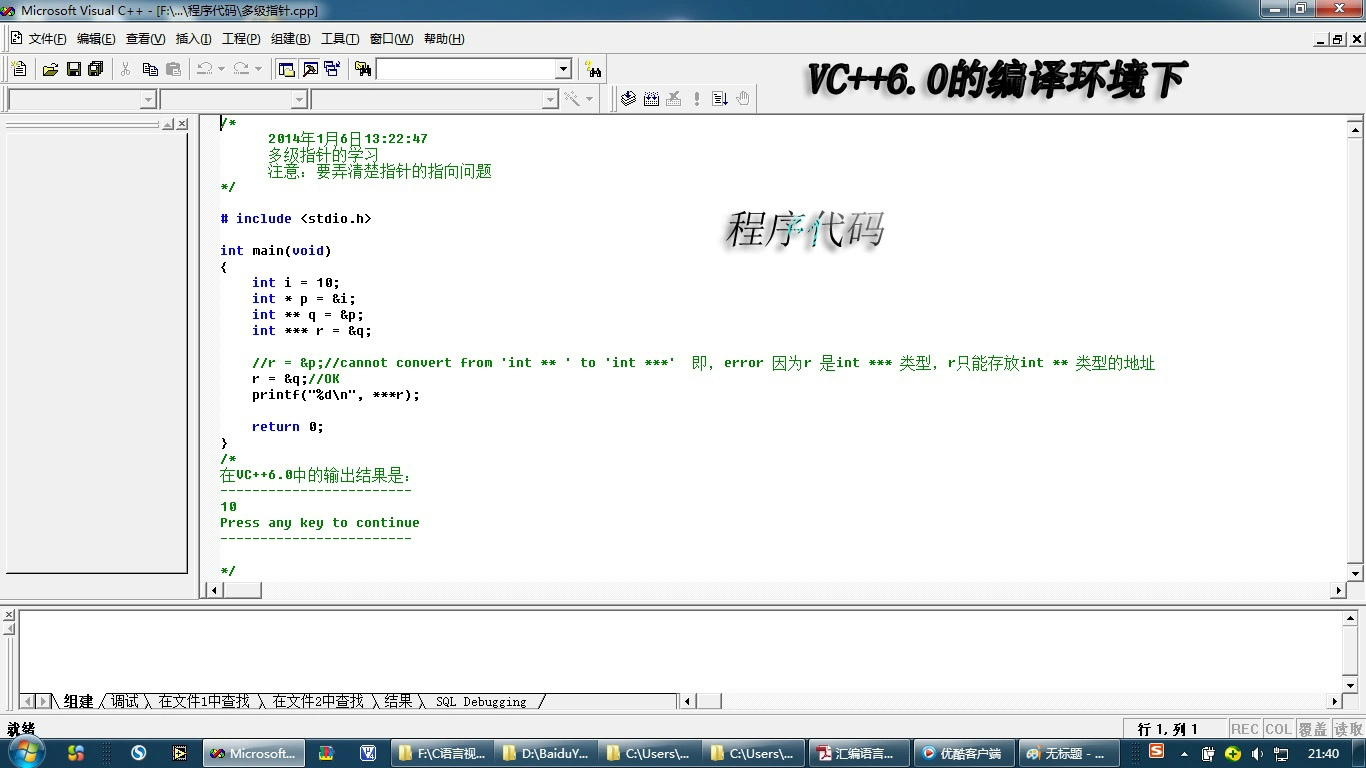Expand the WizardBar members combo box
The height and width of the screenshot is (768, 1366).
click(550, 99)
